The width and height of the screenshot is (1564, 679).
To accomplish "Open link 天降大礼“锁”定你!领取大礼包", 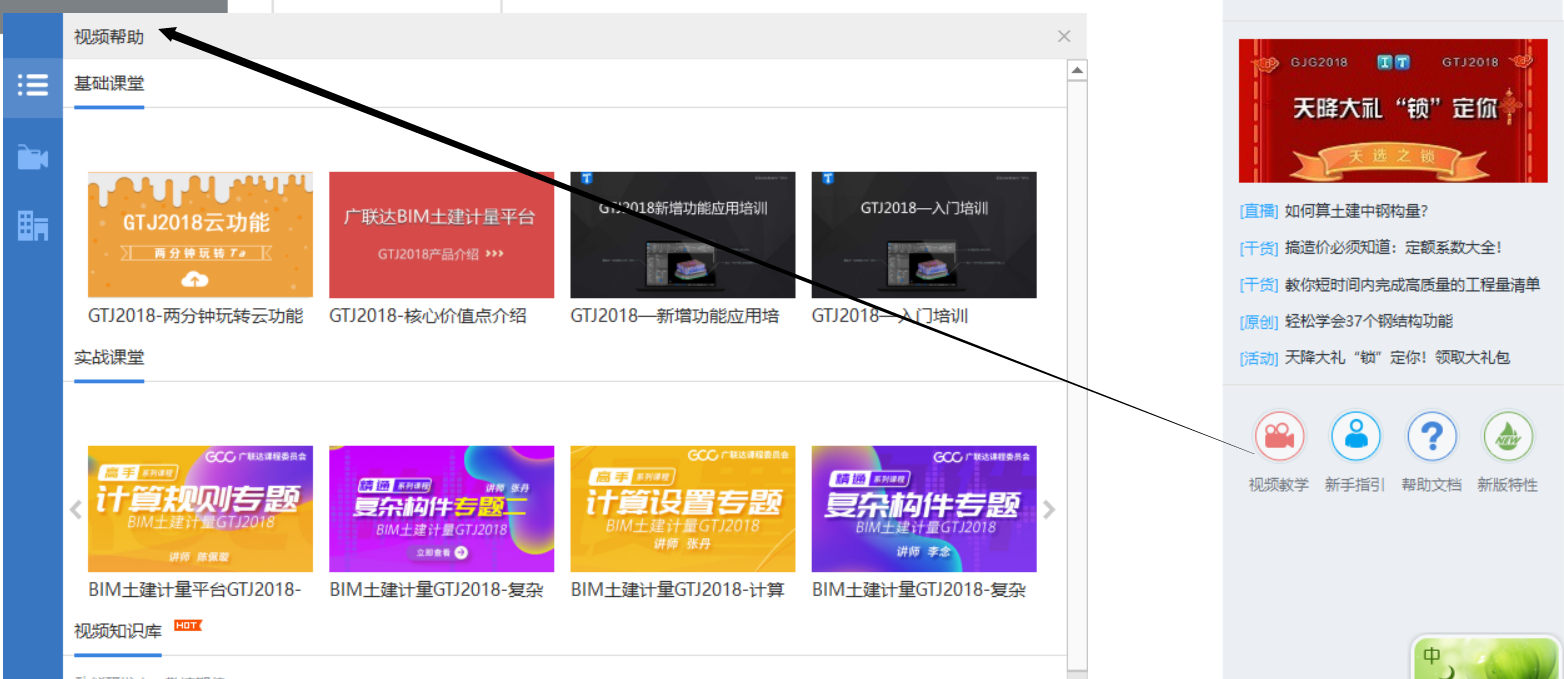I will pos(1397,357).
